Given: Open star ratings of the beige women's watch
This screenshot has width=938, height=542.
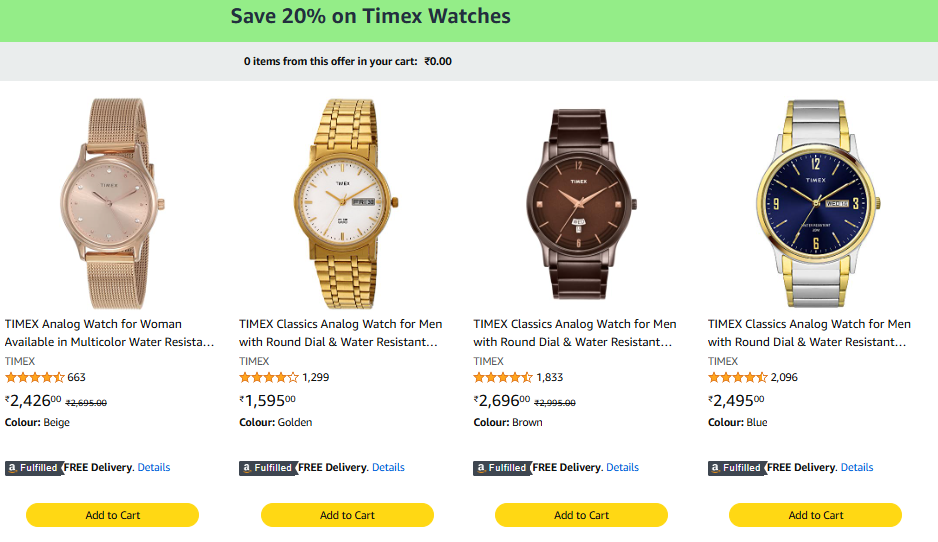Looking at the screenshot, I should point(34,378).
